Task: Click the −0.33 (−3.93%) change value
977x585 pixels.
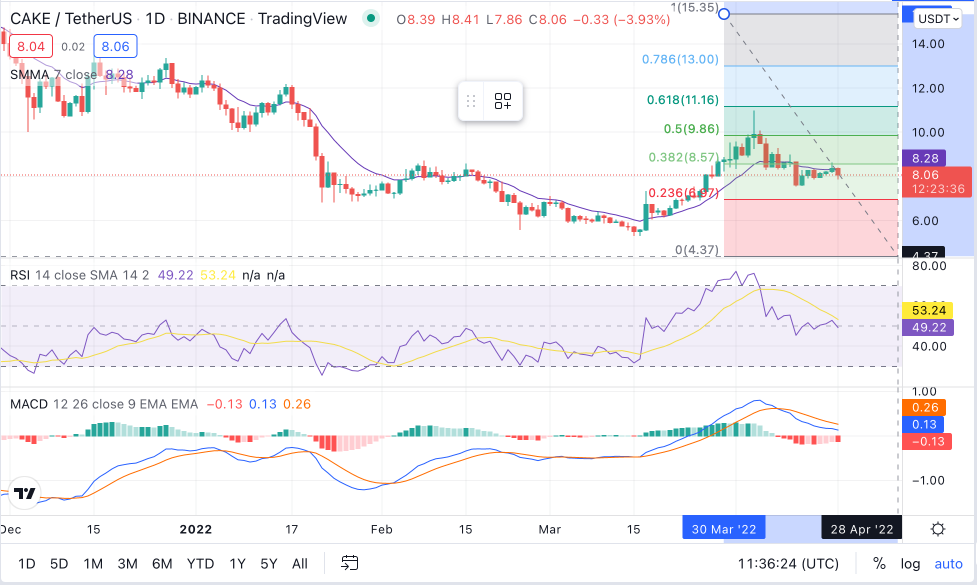Action: click(x=622, y=19)
